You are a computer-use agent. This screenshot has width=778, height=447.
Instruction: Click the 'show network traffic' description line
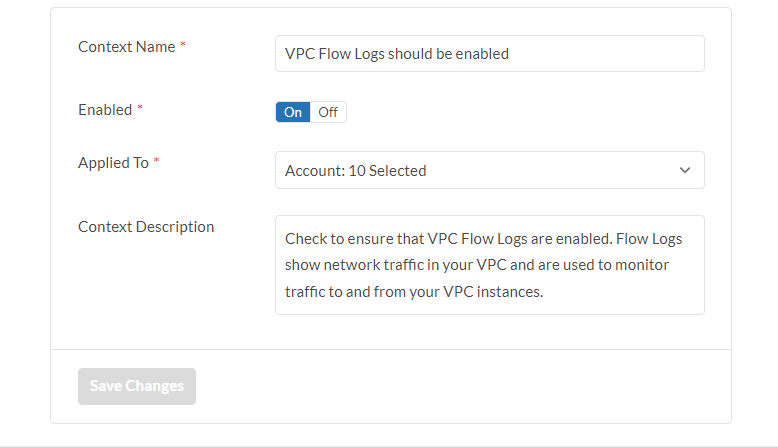click(x=477, y=265)
